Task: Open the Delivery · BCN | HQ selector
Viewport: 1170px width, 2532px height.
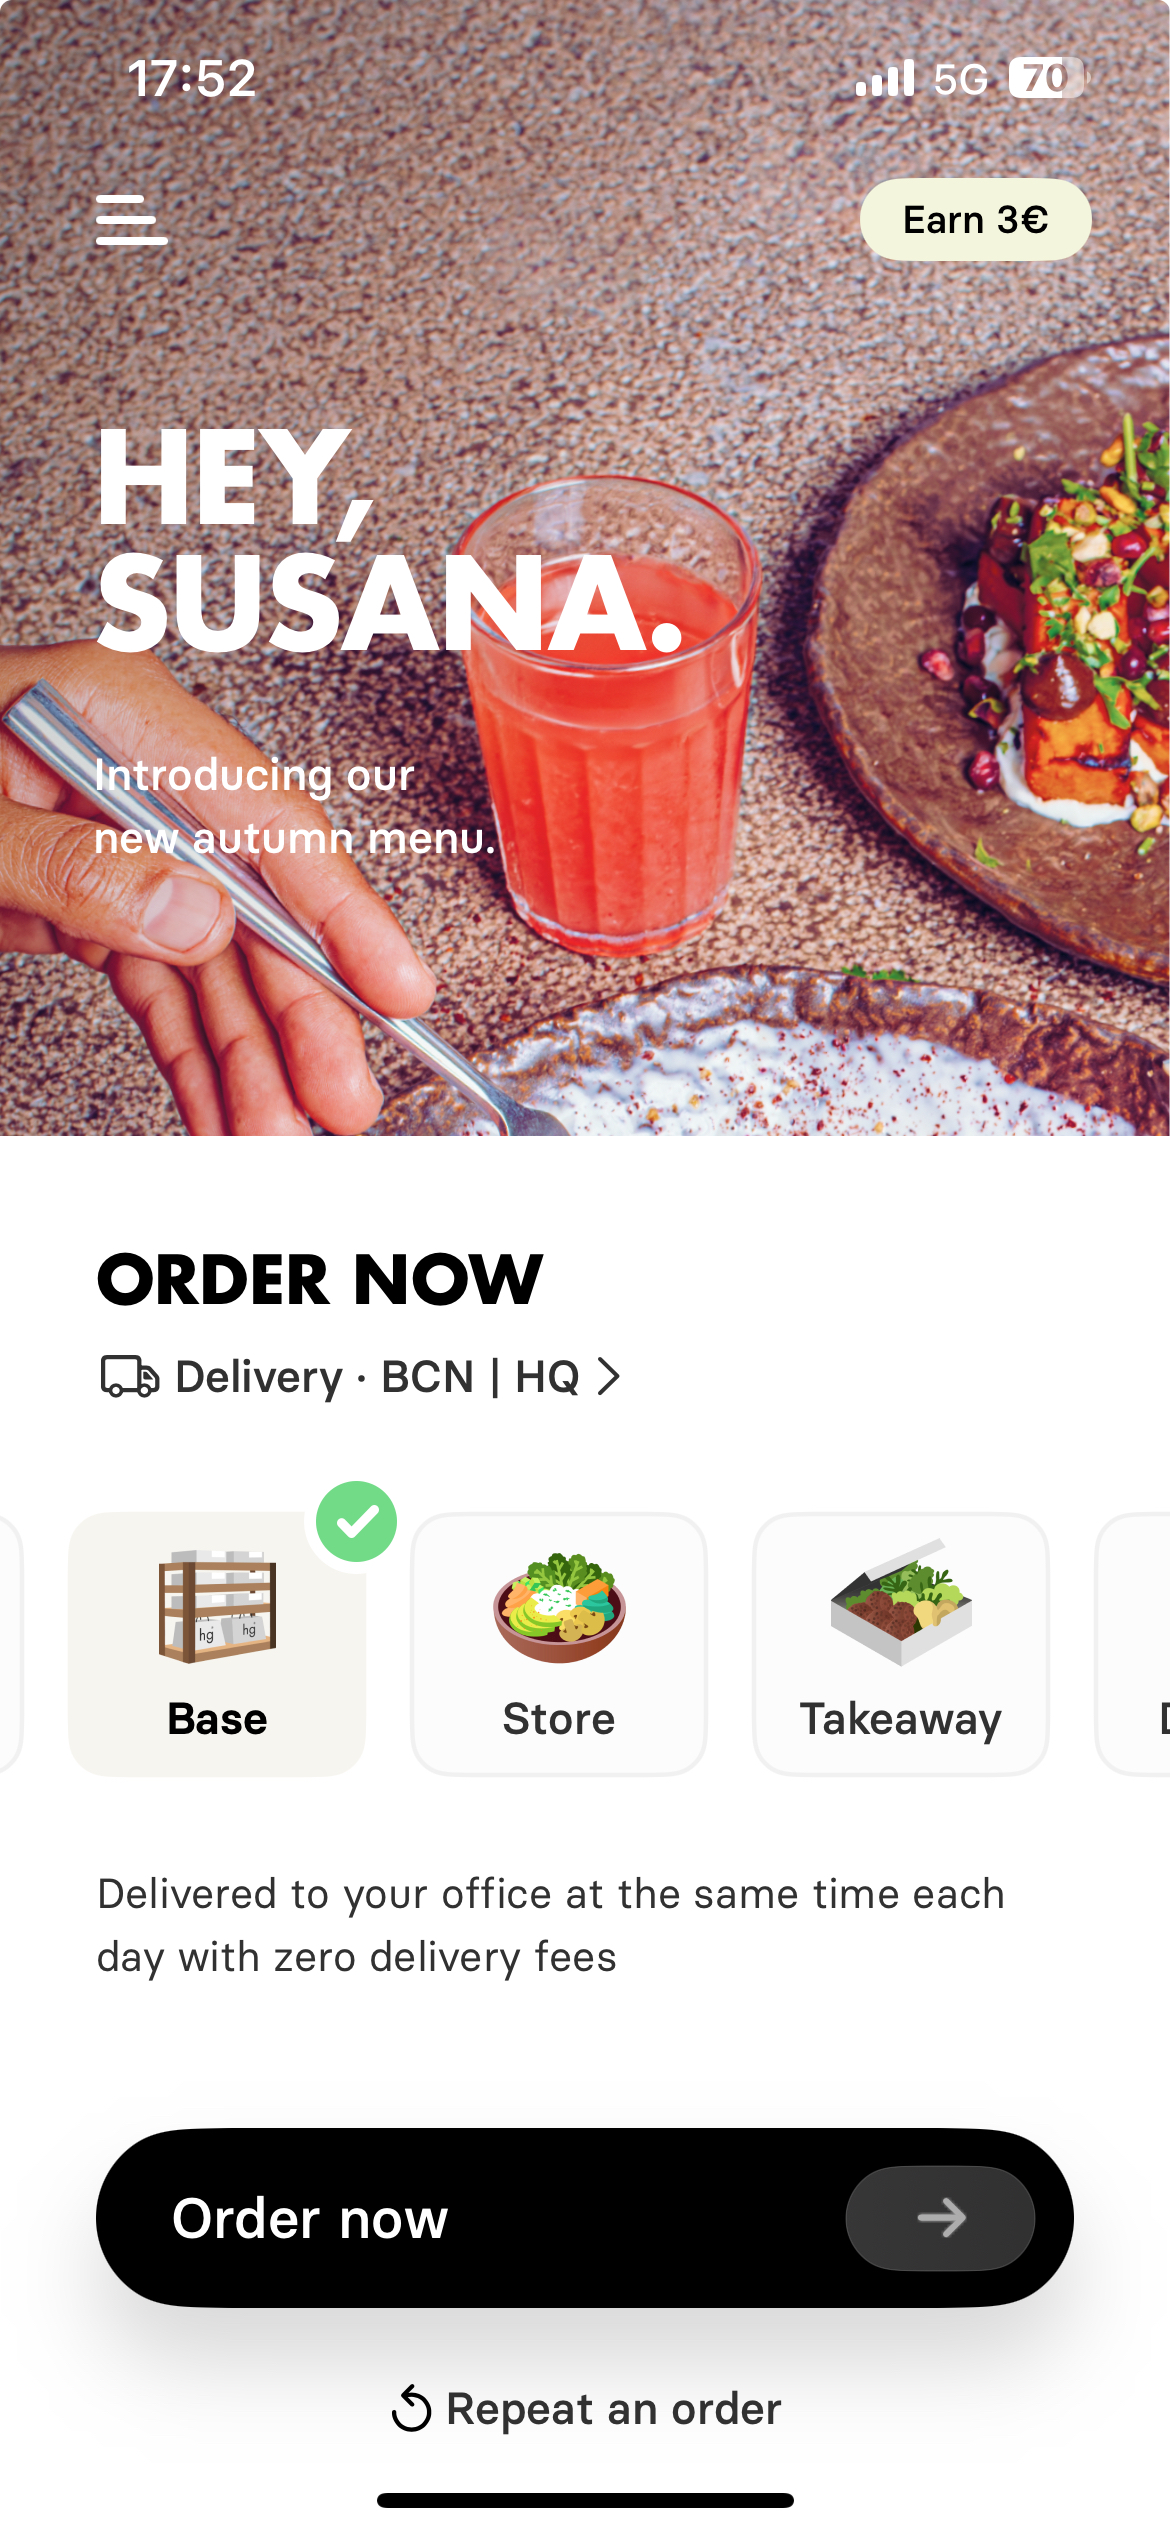Action: click(360, 1377)
